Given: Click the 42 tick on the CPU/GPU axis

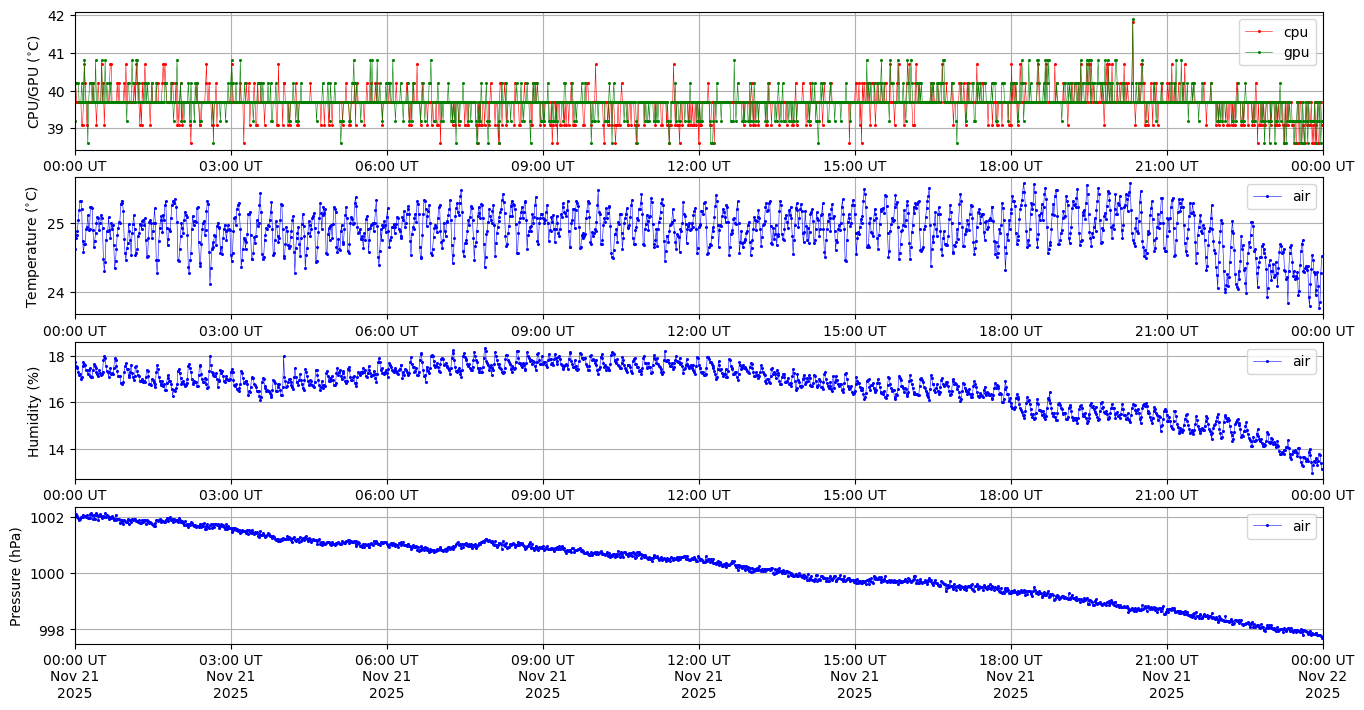Looking at the screenshot, I should tap(56, 16).
